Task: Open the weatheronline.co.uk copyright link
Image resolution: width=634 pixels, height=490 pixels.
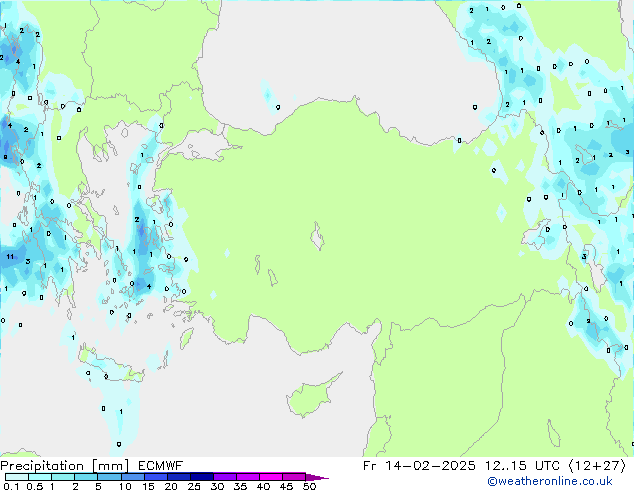Action: [x=550, y=481]
